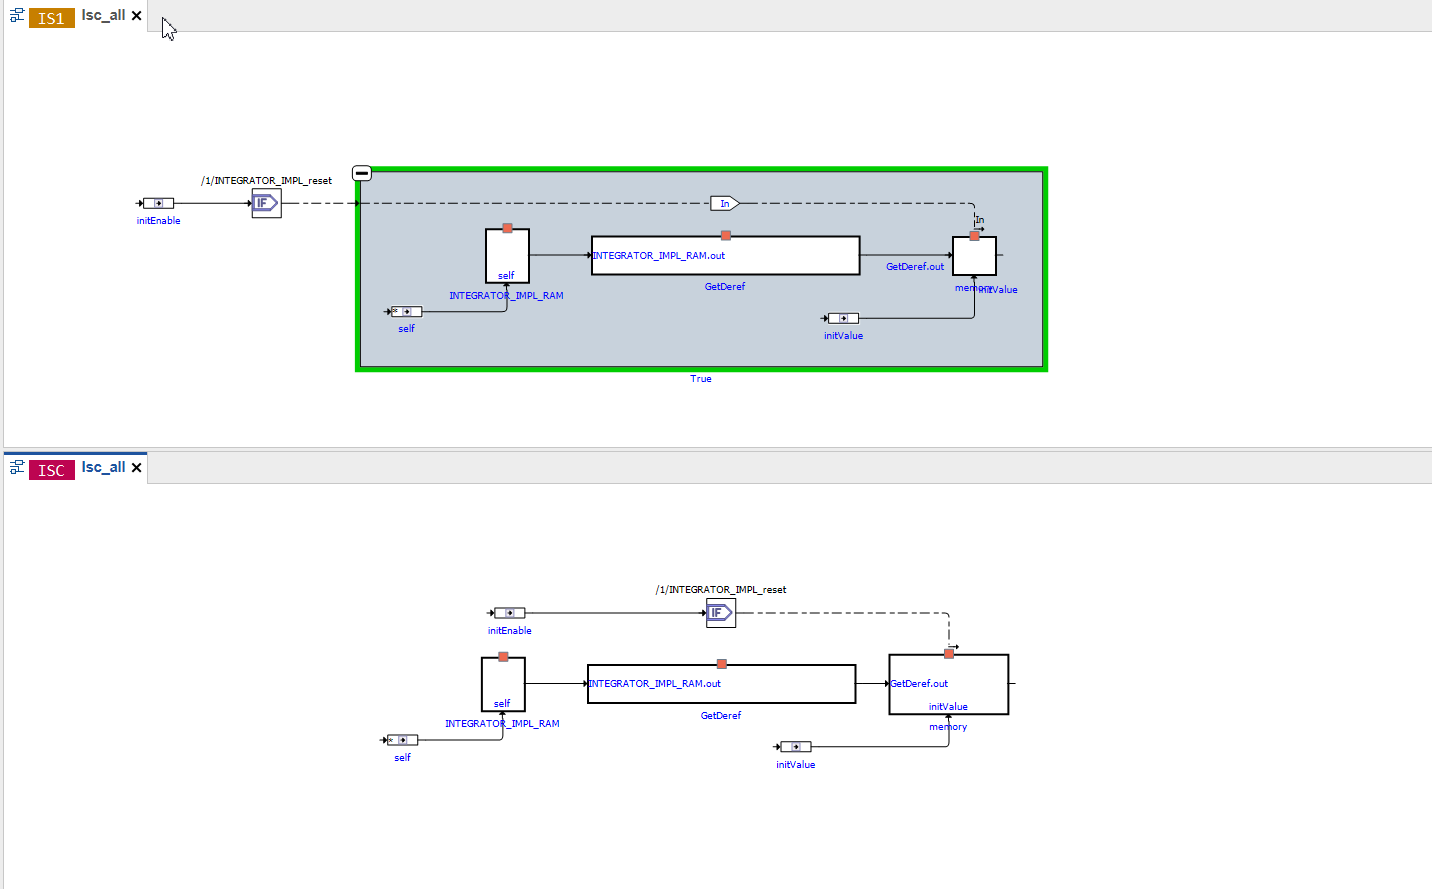Select initEnable input port in top diagram
Image resolution: width=1432 pixels, height=889 pixels.
[158, 203]
